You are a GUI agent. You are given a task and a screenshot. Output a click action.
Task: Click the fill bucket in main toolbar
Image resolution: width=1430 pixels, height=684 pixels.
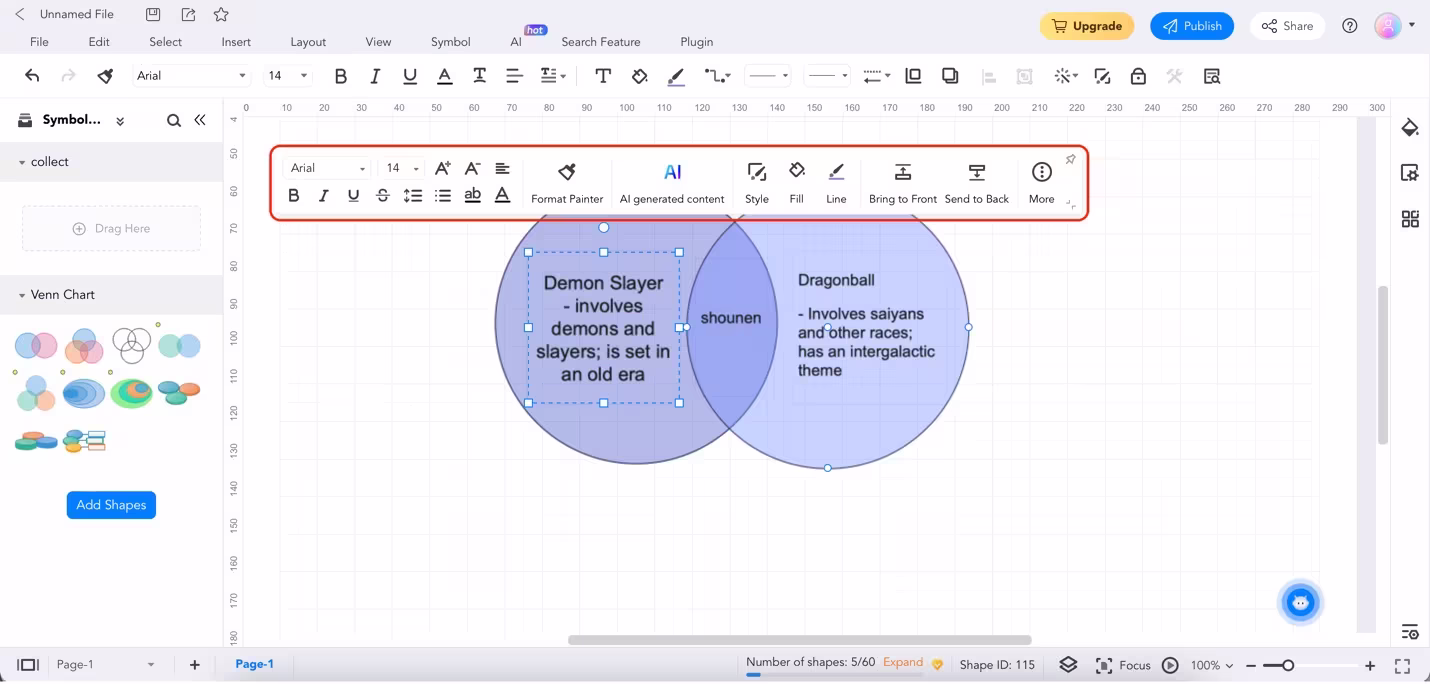pyautogui.click(x=640, y=76)
